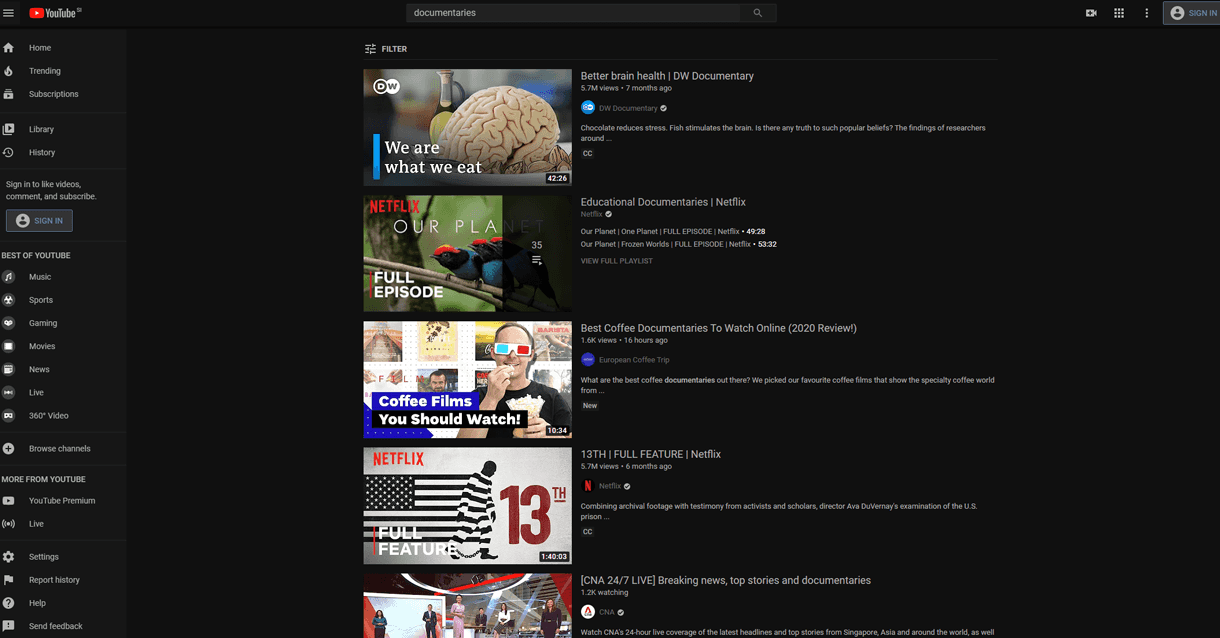Select the Music category in sidebar

[x=41, y=277]
